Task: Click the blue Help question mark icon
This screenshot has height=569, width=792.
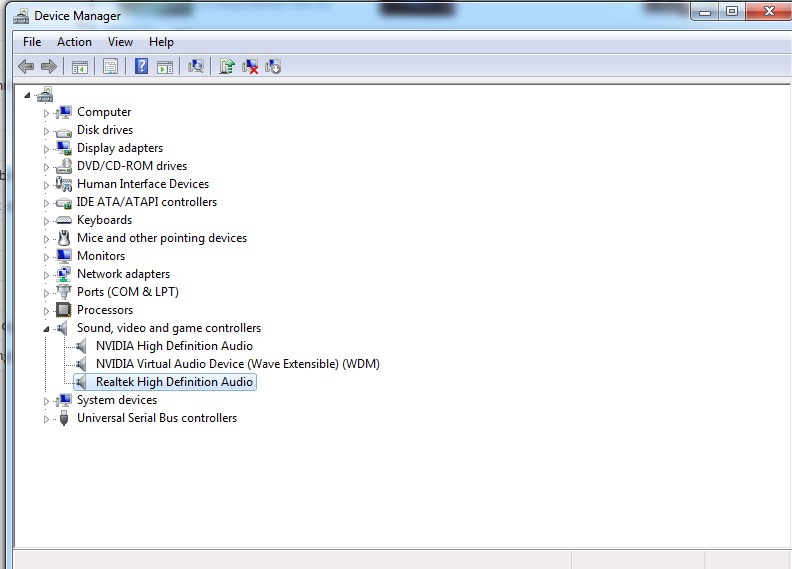Action: [x=141, y=66]
